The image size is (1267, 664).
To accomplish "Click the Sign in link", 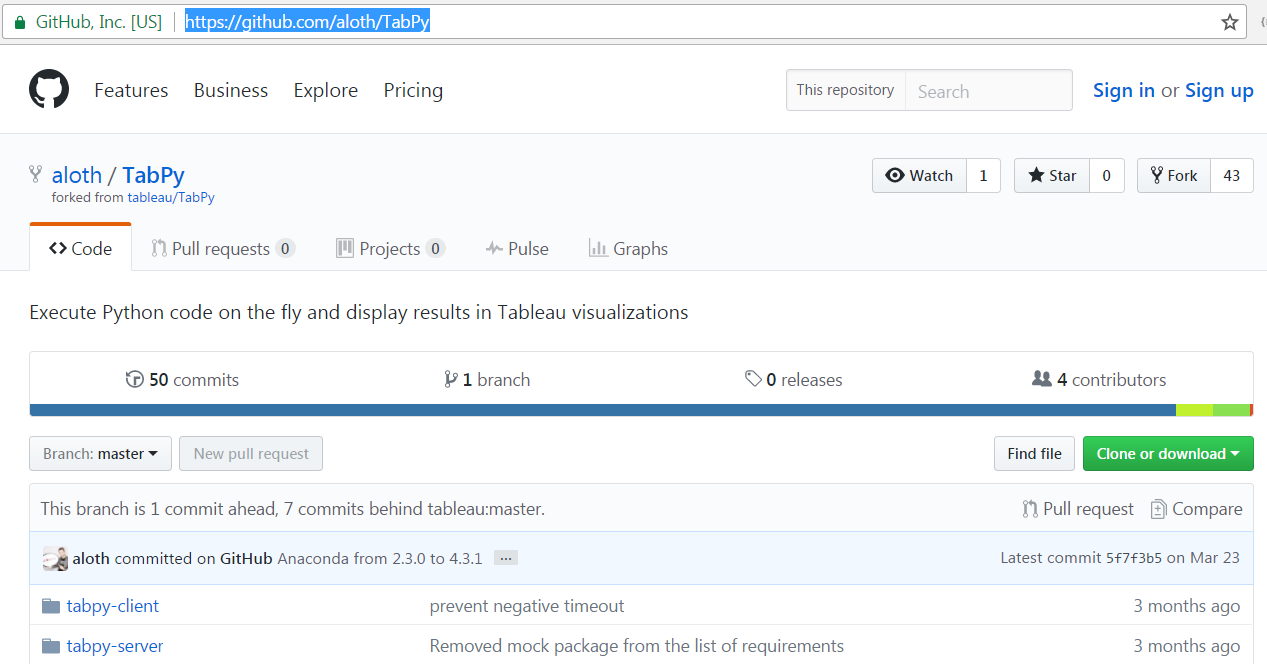I will click(x=1124, y=90).
